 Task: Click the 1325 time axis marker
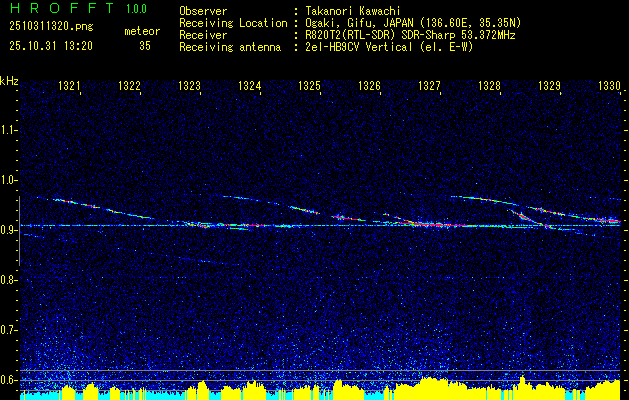click(310, 85)
